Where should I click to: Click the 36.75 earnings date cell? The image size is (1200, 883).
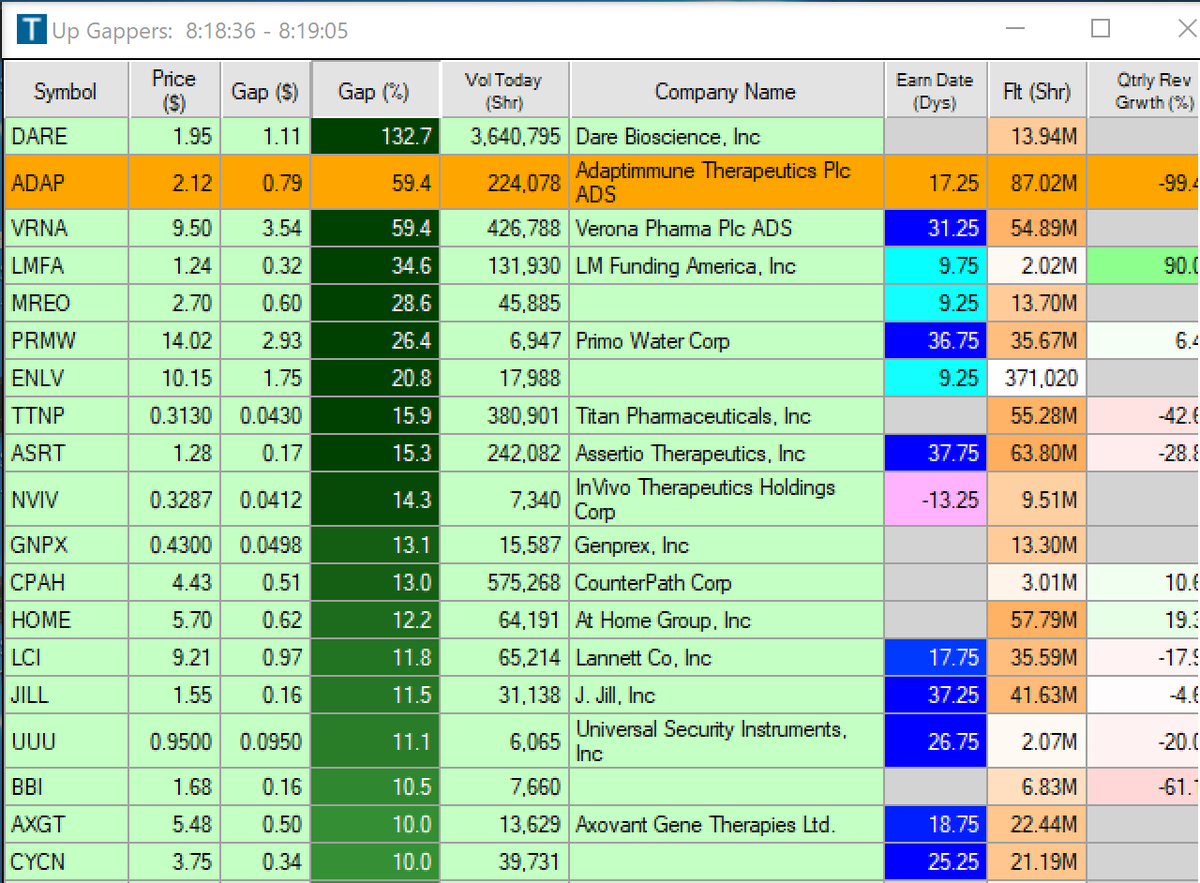tap(936, 341)
